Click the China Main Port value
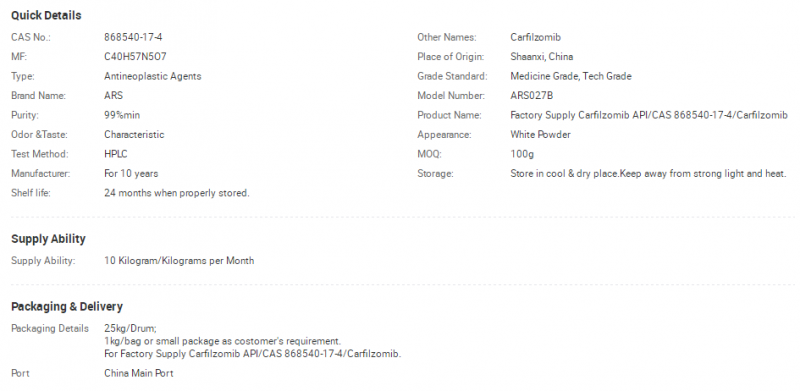The width and height of the screenshot is (800, 391). click(x=139, y=373)
